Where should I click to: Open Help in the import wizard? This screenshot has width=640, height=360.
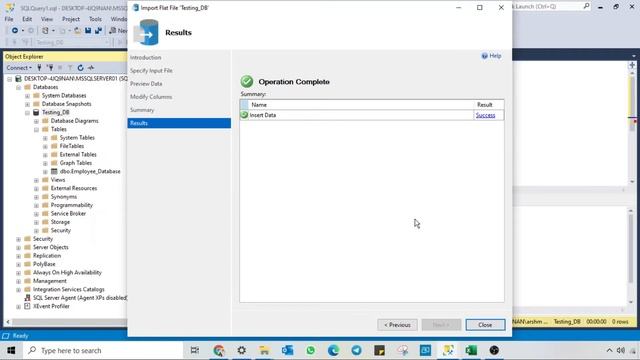(x=491, y=56)
